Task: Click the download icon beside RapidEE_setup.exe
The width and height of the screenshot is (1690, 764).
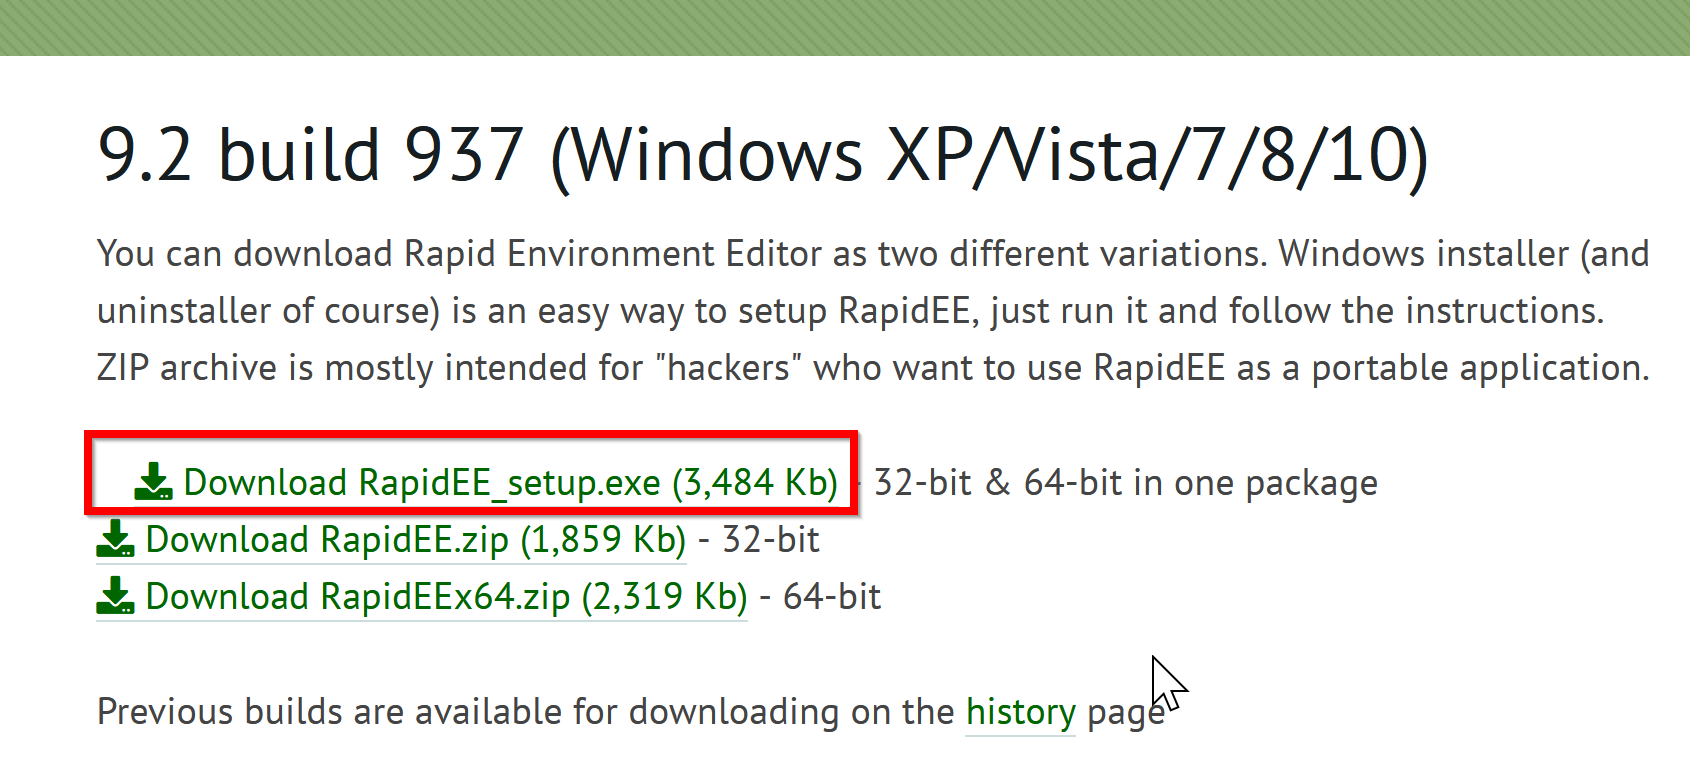Action: (x=153, y=482)
